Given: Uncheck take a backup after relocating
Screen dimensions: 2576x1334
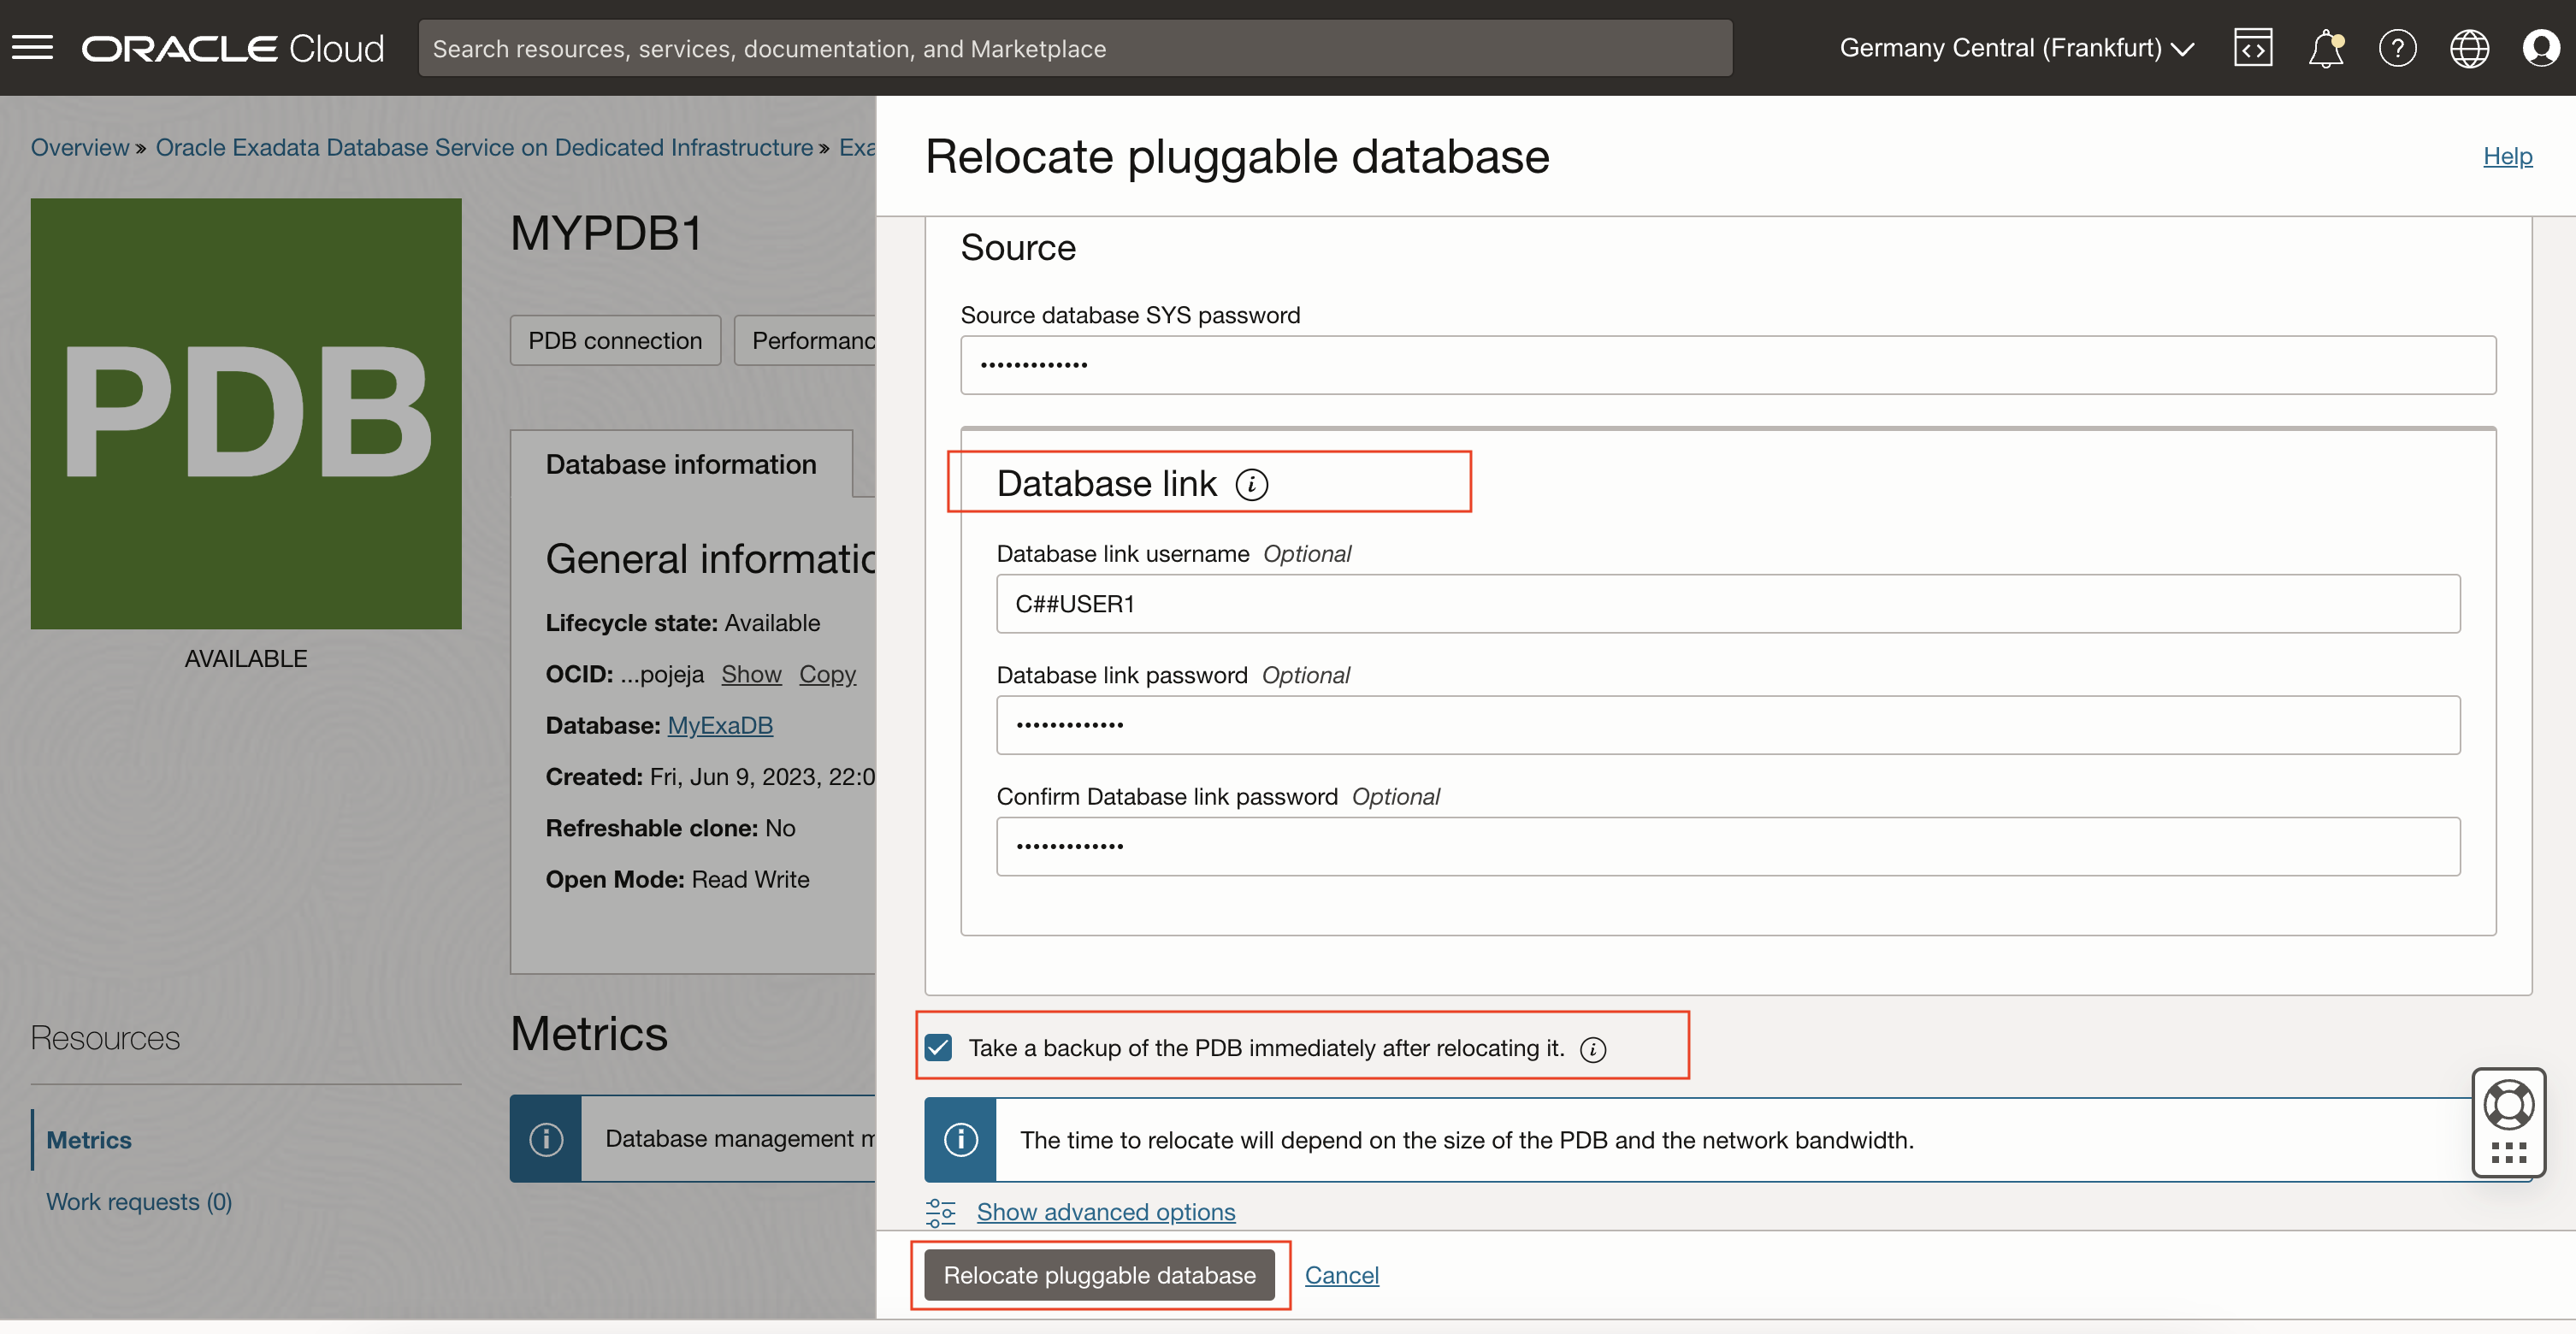Looking at the screenshot, I should click(x=939, y=1048).
